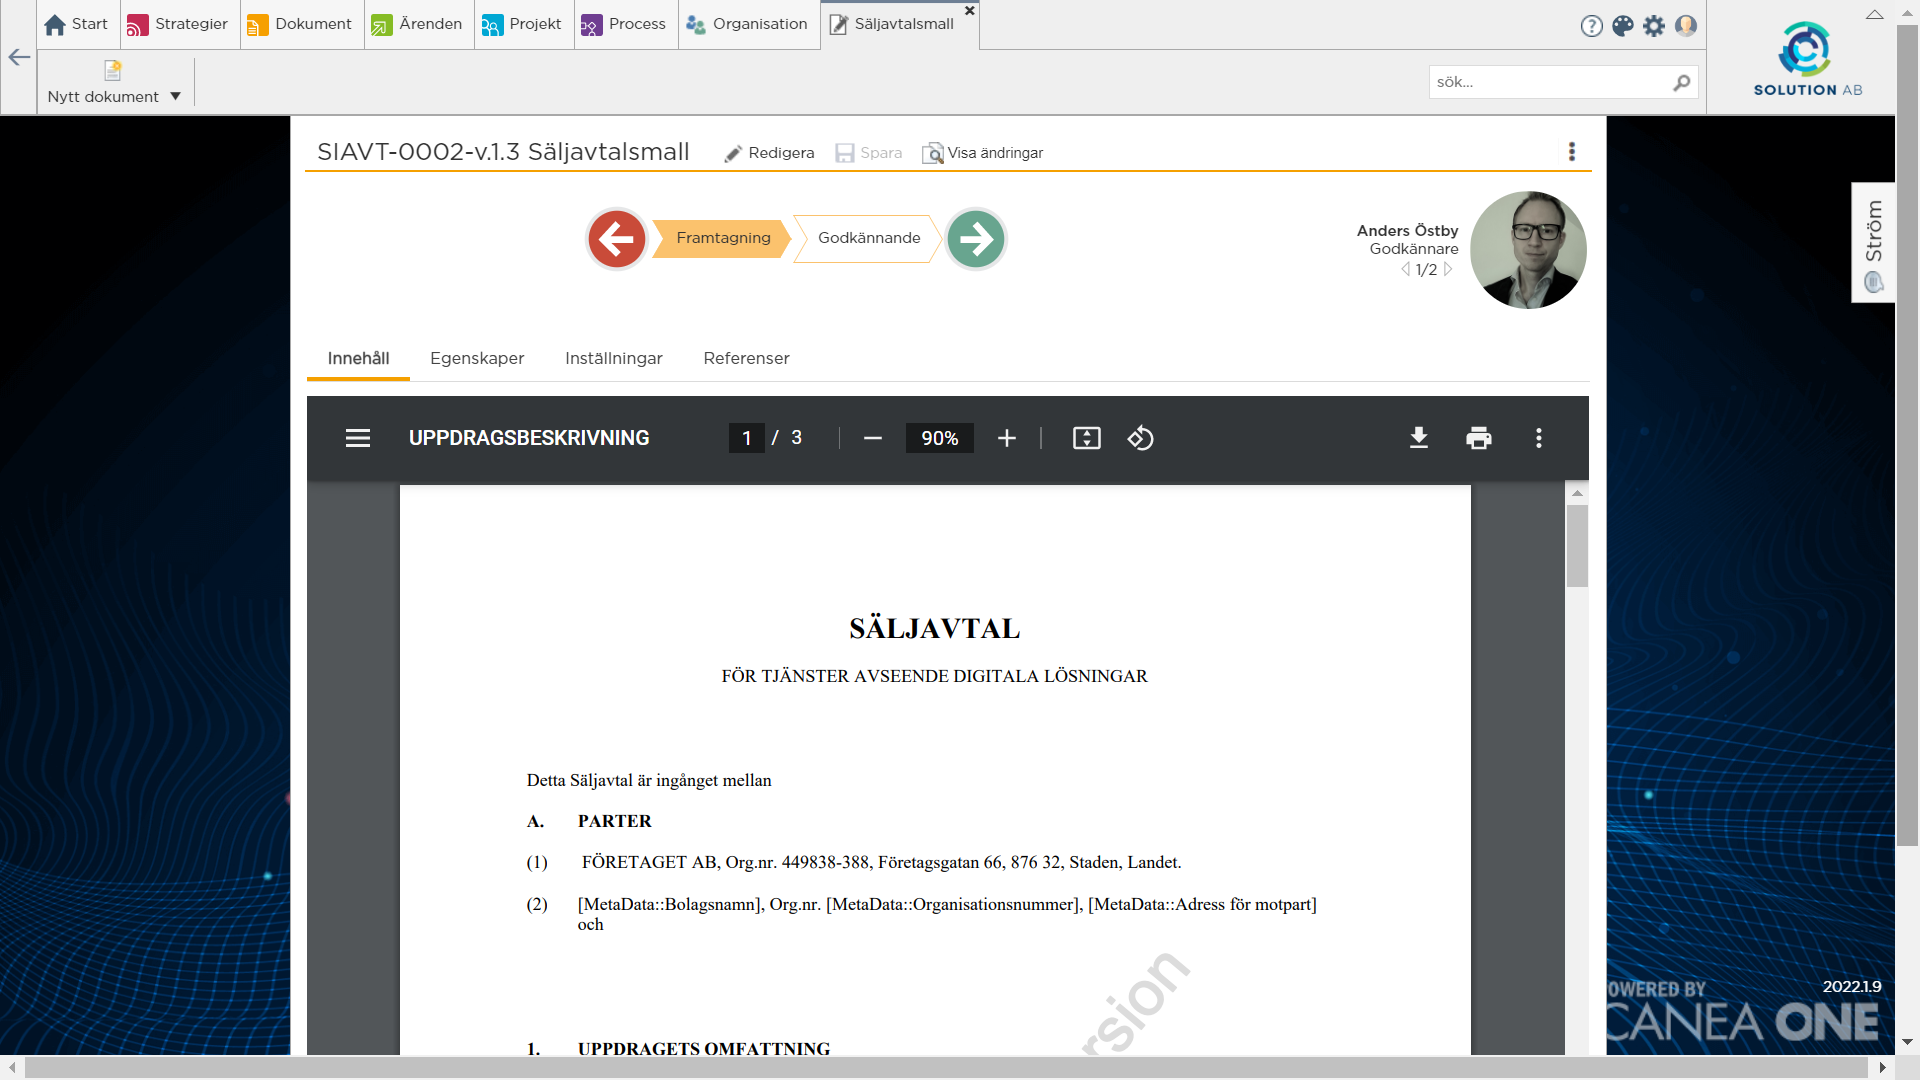1920x1080 pixels.
Task: Click the Anders Östby name link
Action: tap(1407, 231)
